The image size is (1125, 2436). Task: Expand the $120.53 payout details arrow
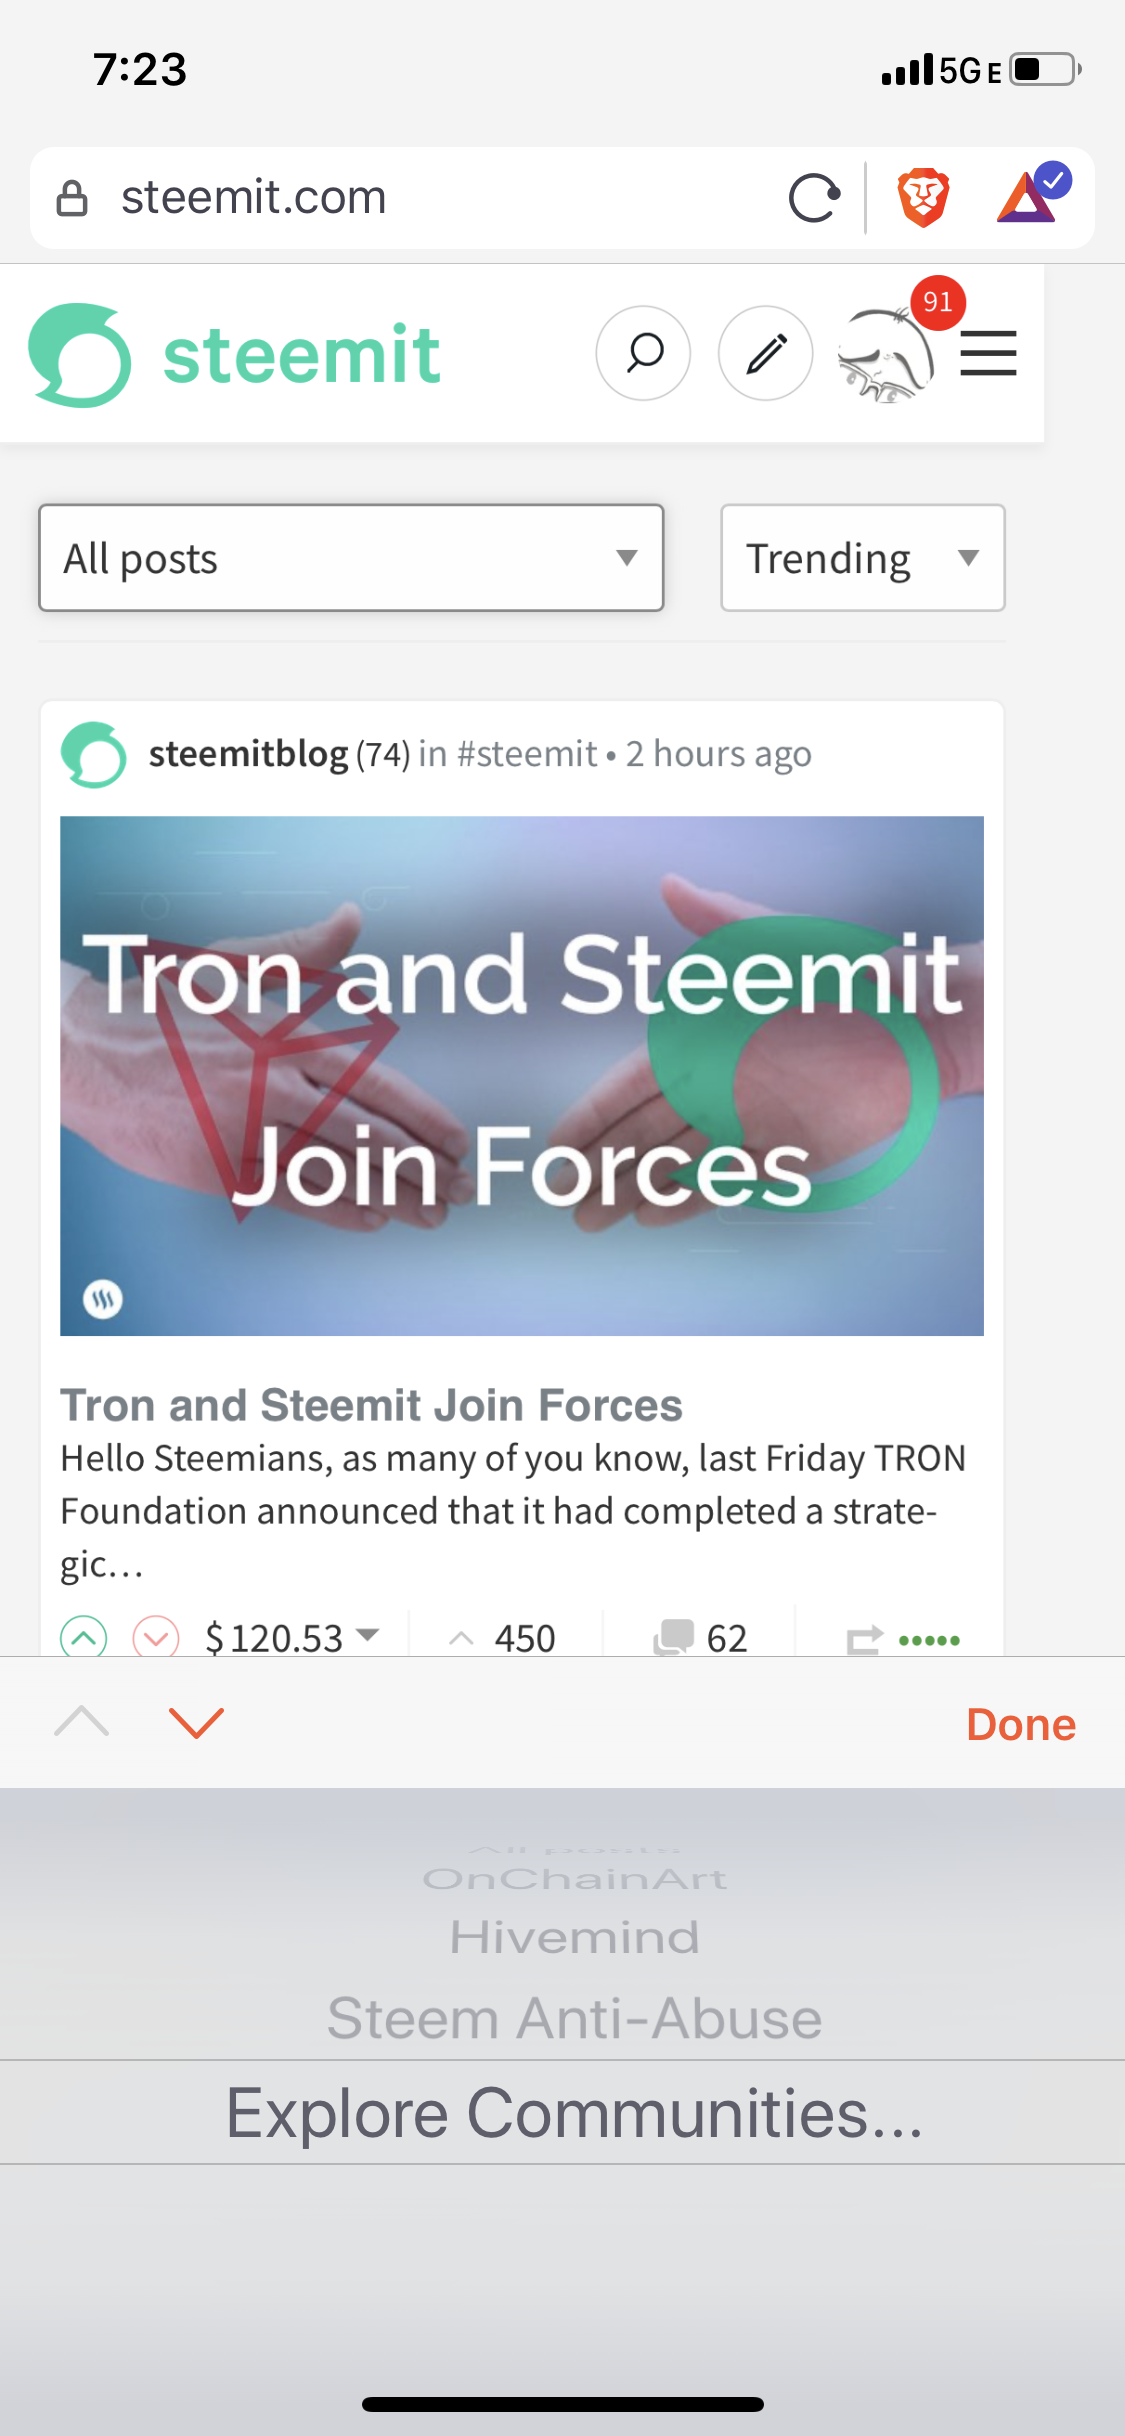point(368,1635)
